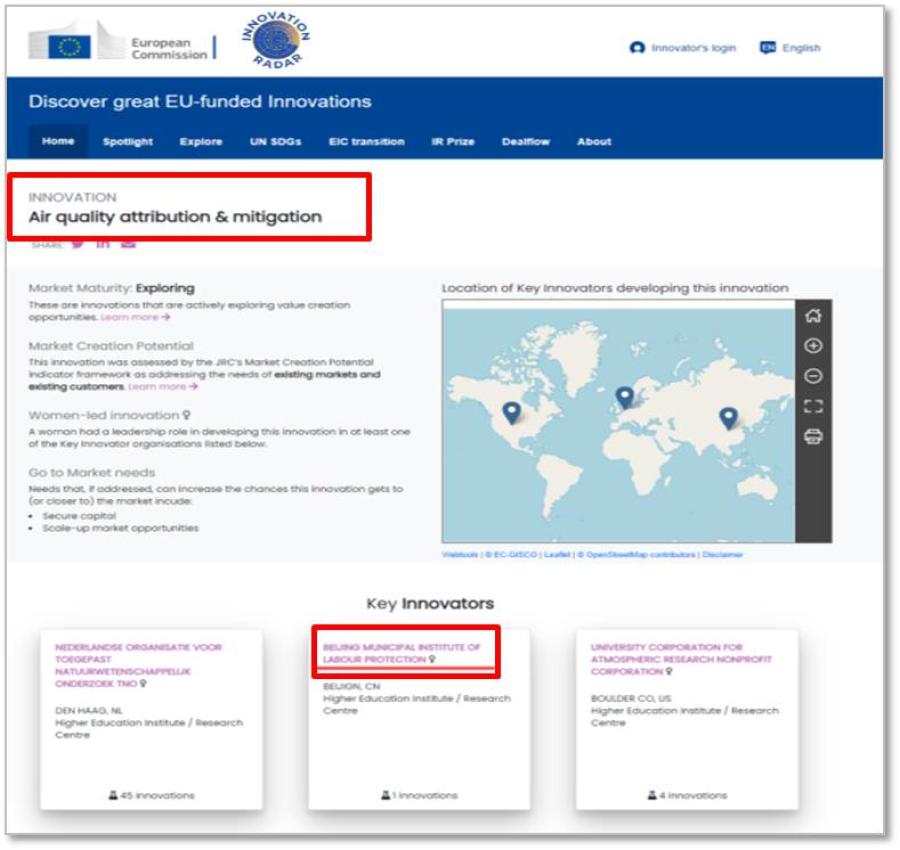This screenshot has width=900, height=850.
Task: Zoom out on the innovators map
Action: pyautogui.click(x=813, y=376)
